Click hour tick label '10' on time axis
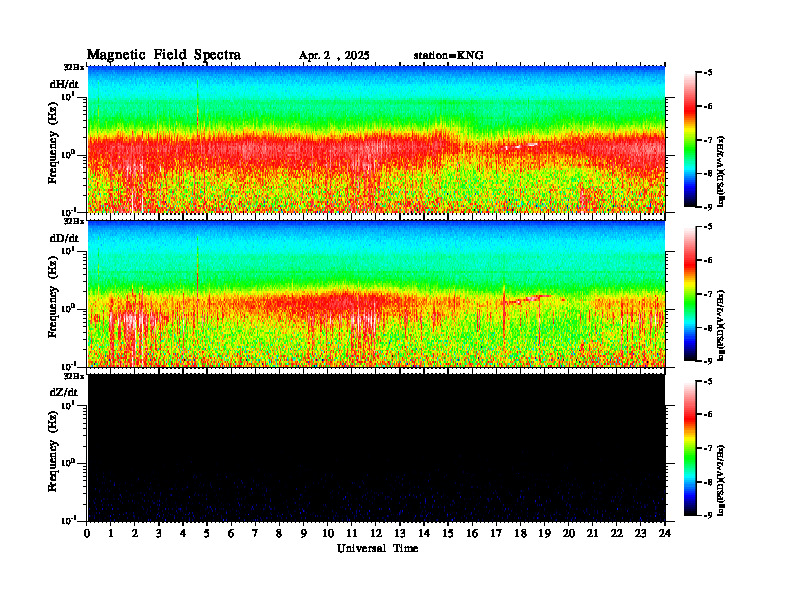 coord(328,533)
